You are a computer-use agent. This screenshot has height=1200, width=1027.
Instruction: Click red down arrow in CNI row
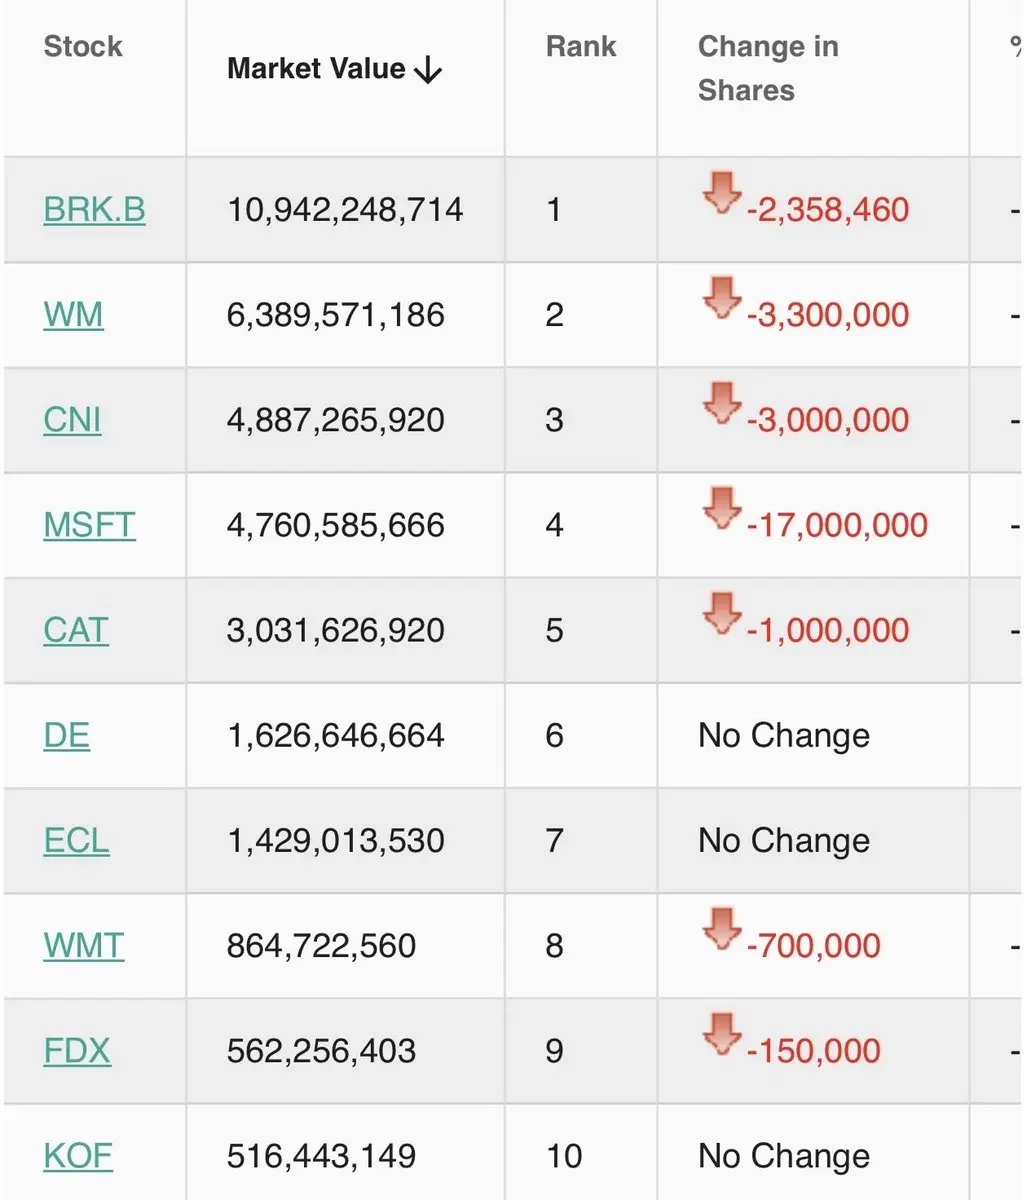(721, 402)
